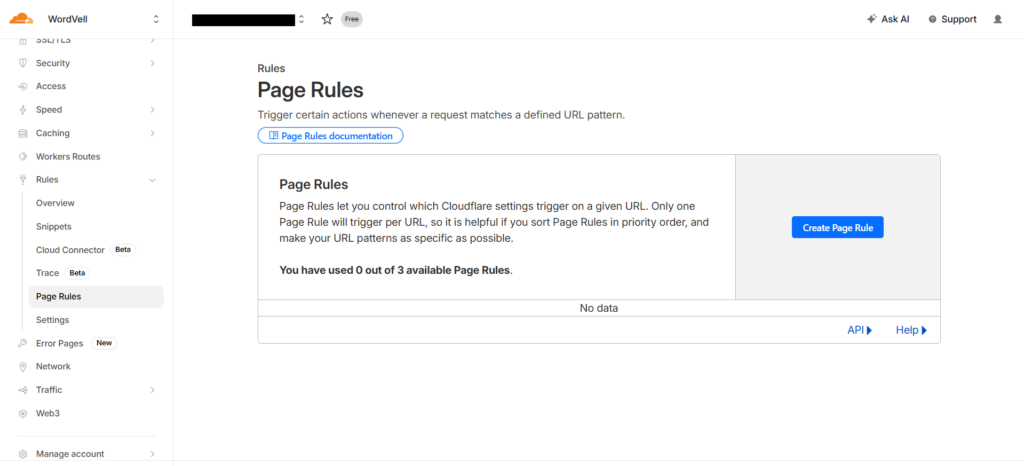Click the Support help icon
This screenshot has height=466, width=1024.
coord(933,20)
